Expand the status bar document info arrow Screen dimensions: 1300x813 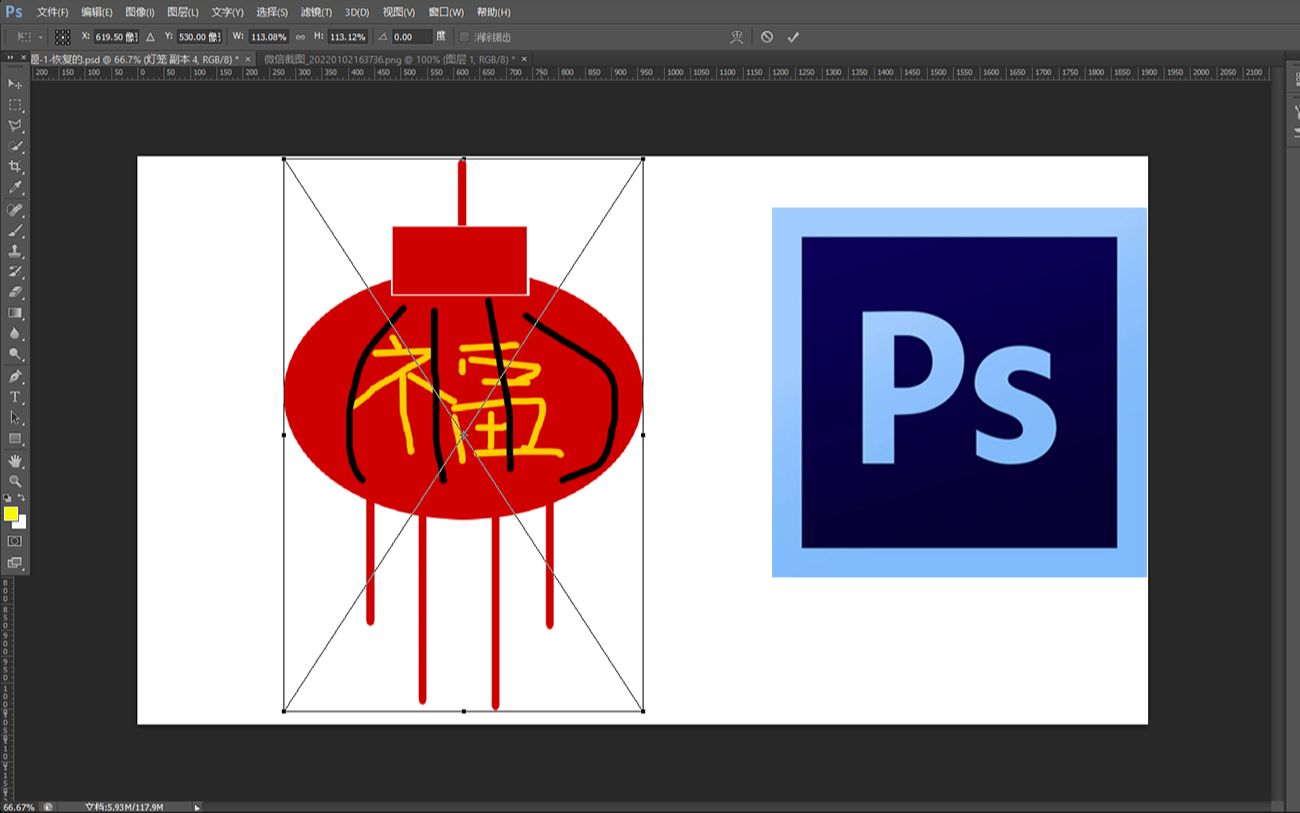pos(197,807)
